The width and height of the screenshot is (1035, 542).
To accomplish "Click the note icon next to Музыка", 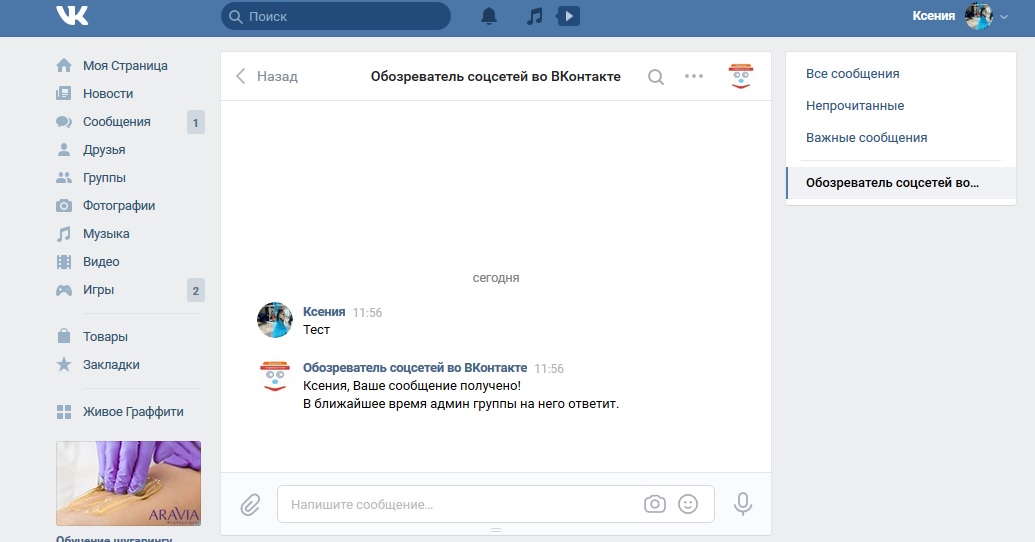I will pos(64,234).
